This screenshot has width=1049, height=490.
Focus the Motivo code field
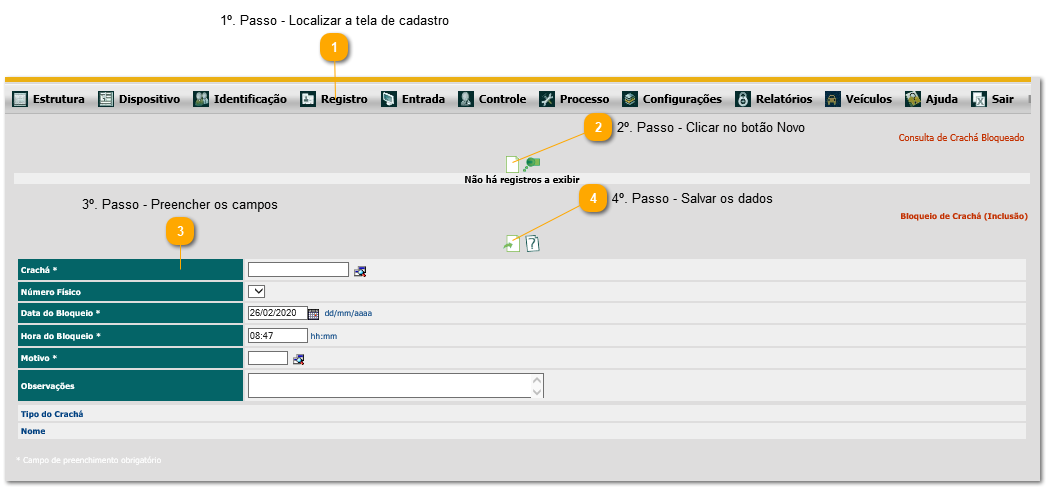coord(268,358)
